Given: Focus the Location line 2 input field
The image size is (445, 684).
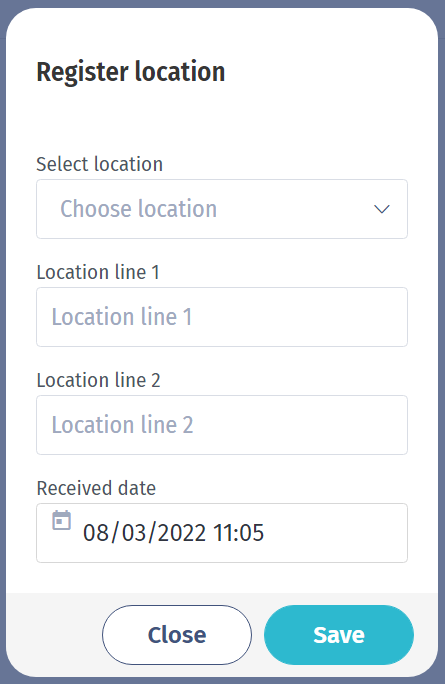Looking at the screenshot, I should [x=222, y=425].
